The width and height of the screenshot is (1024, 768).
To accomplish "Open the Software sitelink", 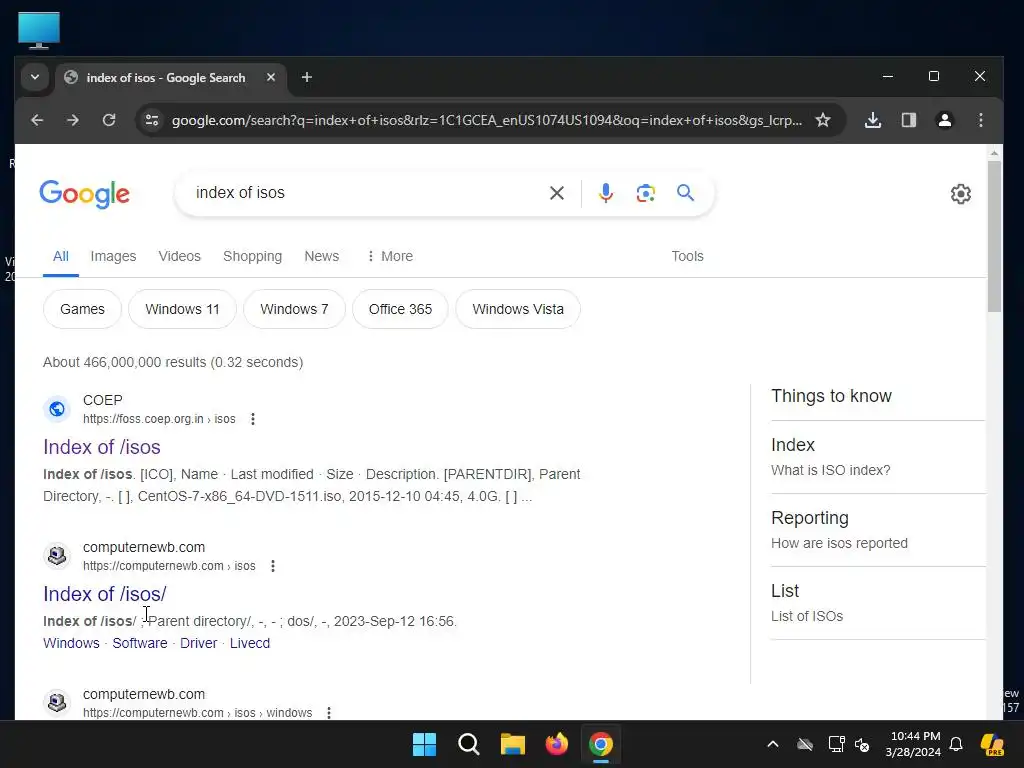I will 140,643.
